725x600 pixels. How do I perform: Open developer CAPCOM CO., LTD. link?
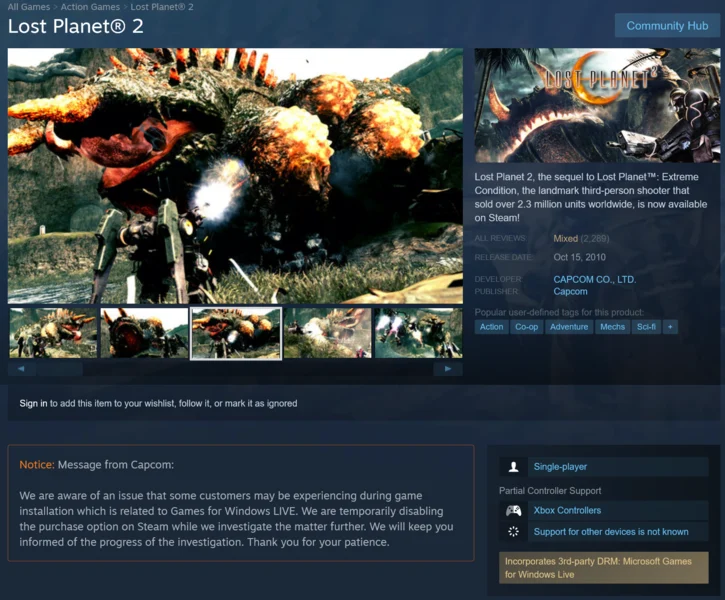(595, 279)
